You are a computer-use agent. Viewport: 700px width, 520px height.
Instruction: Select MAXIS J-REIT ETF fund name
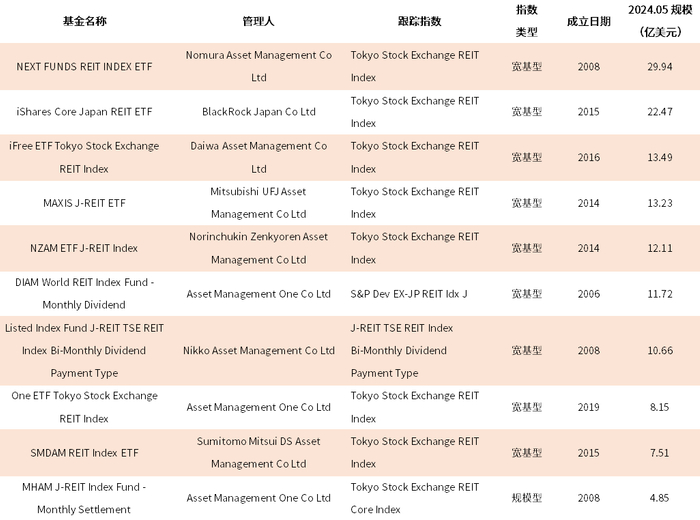pos(84,203)
